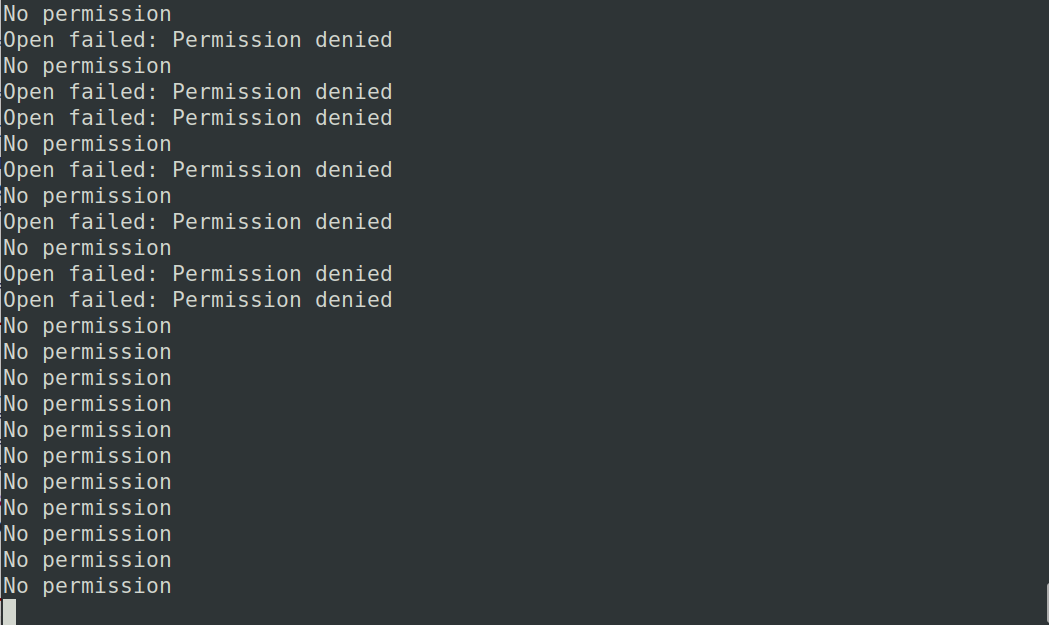This screenshot has width=1049, height=625.
Task: Click the terminal scrollbar thumb at right edge
Action: pyautogui.click(x=1046, y=604)
